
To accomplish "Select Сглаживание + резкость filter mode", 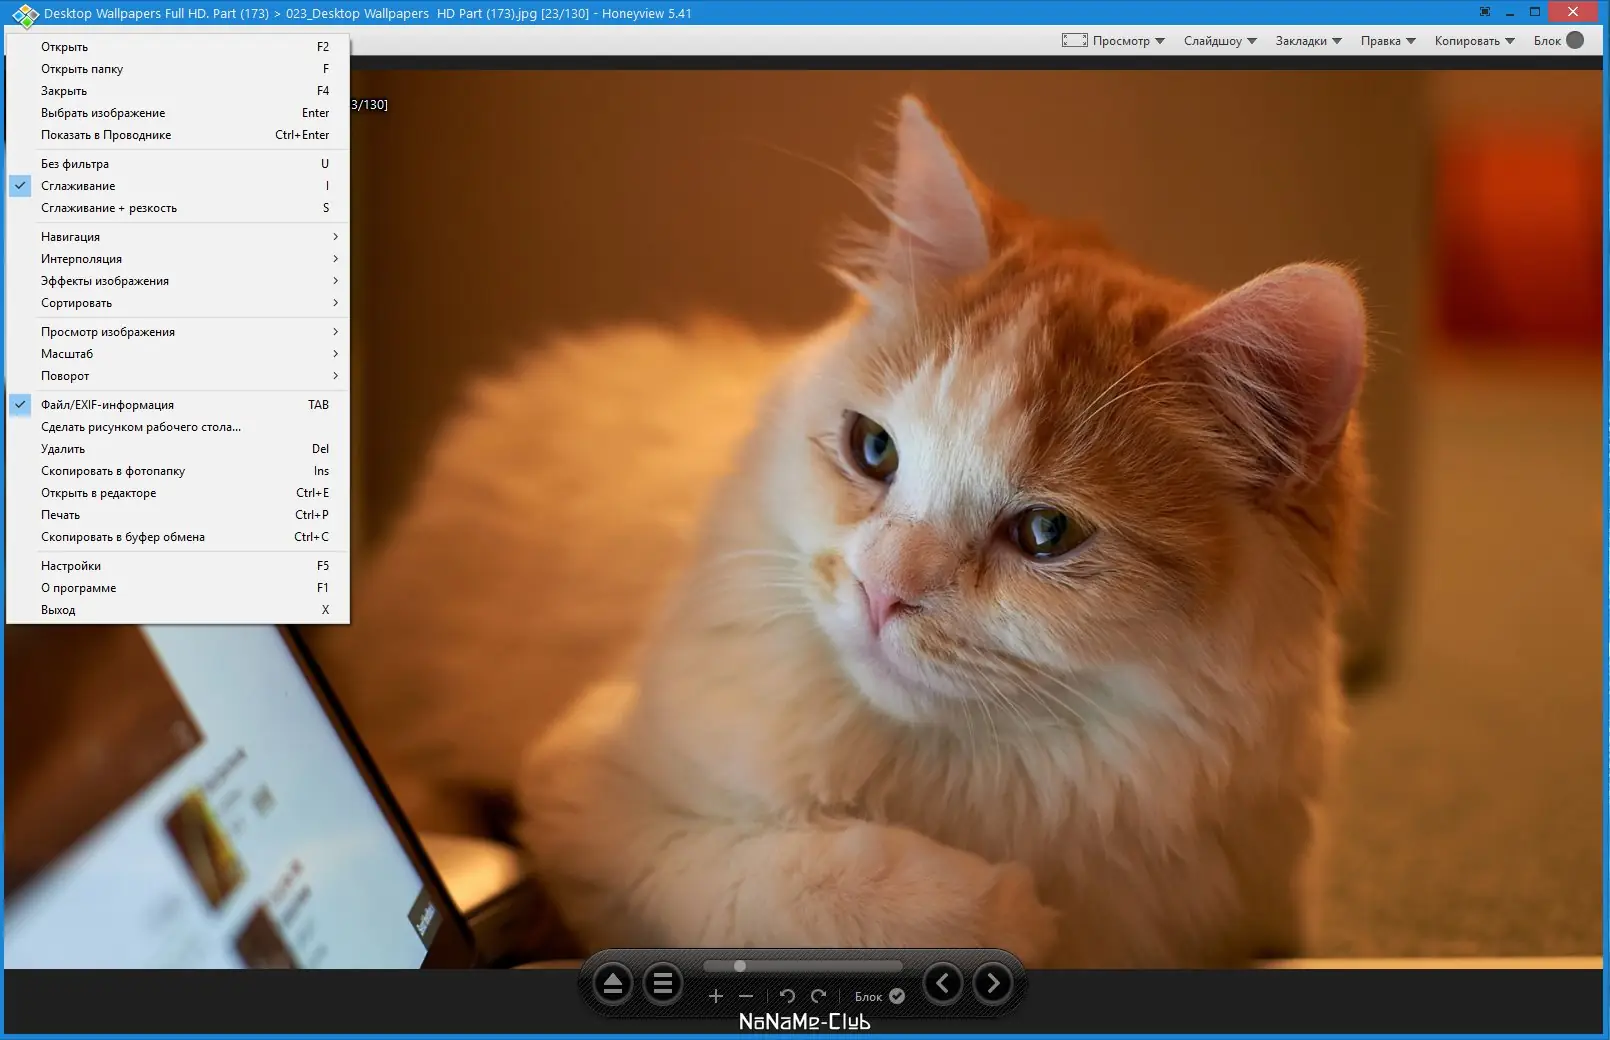I will click(178, 208).
